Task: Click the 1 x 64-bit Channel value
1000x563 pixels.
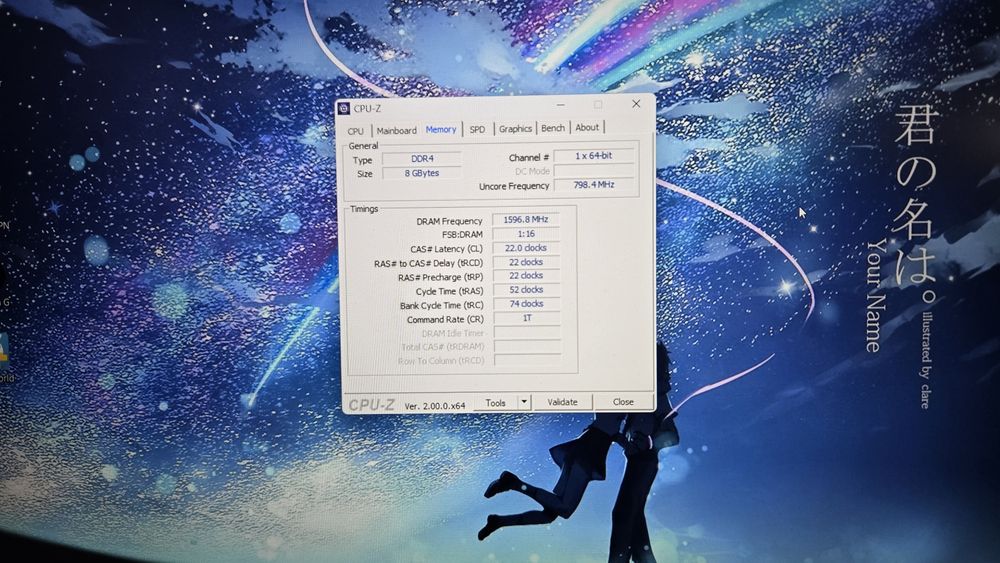Action: [x=594, y=156]
